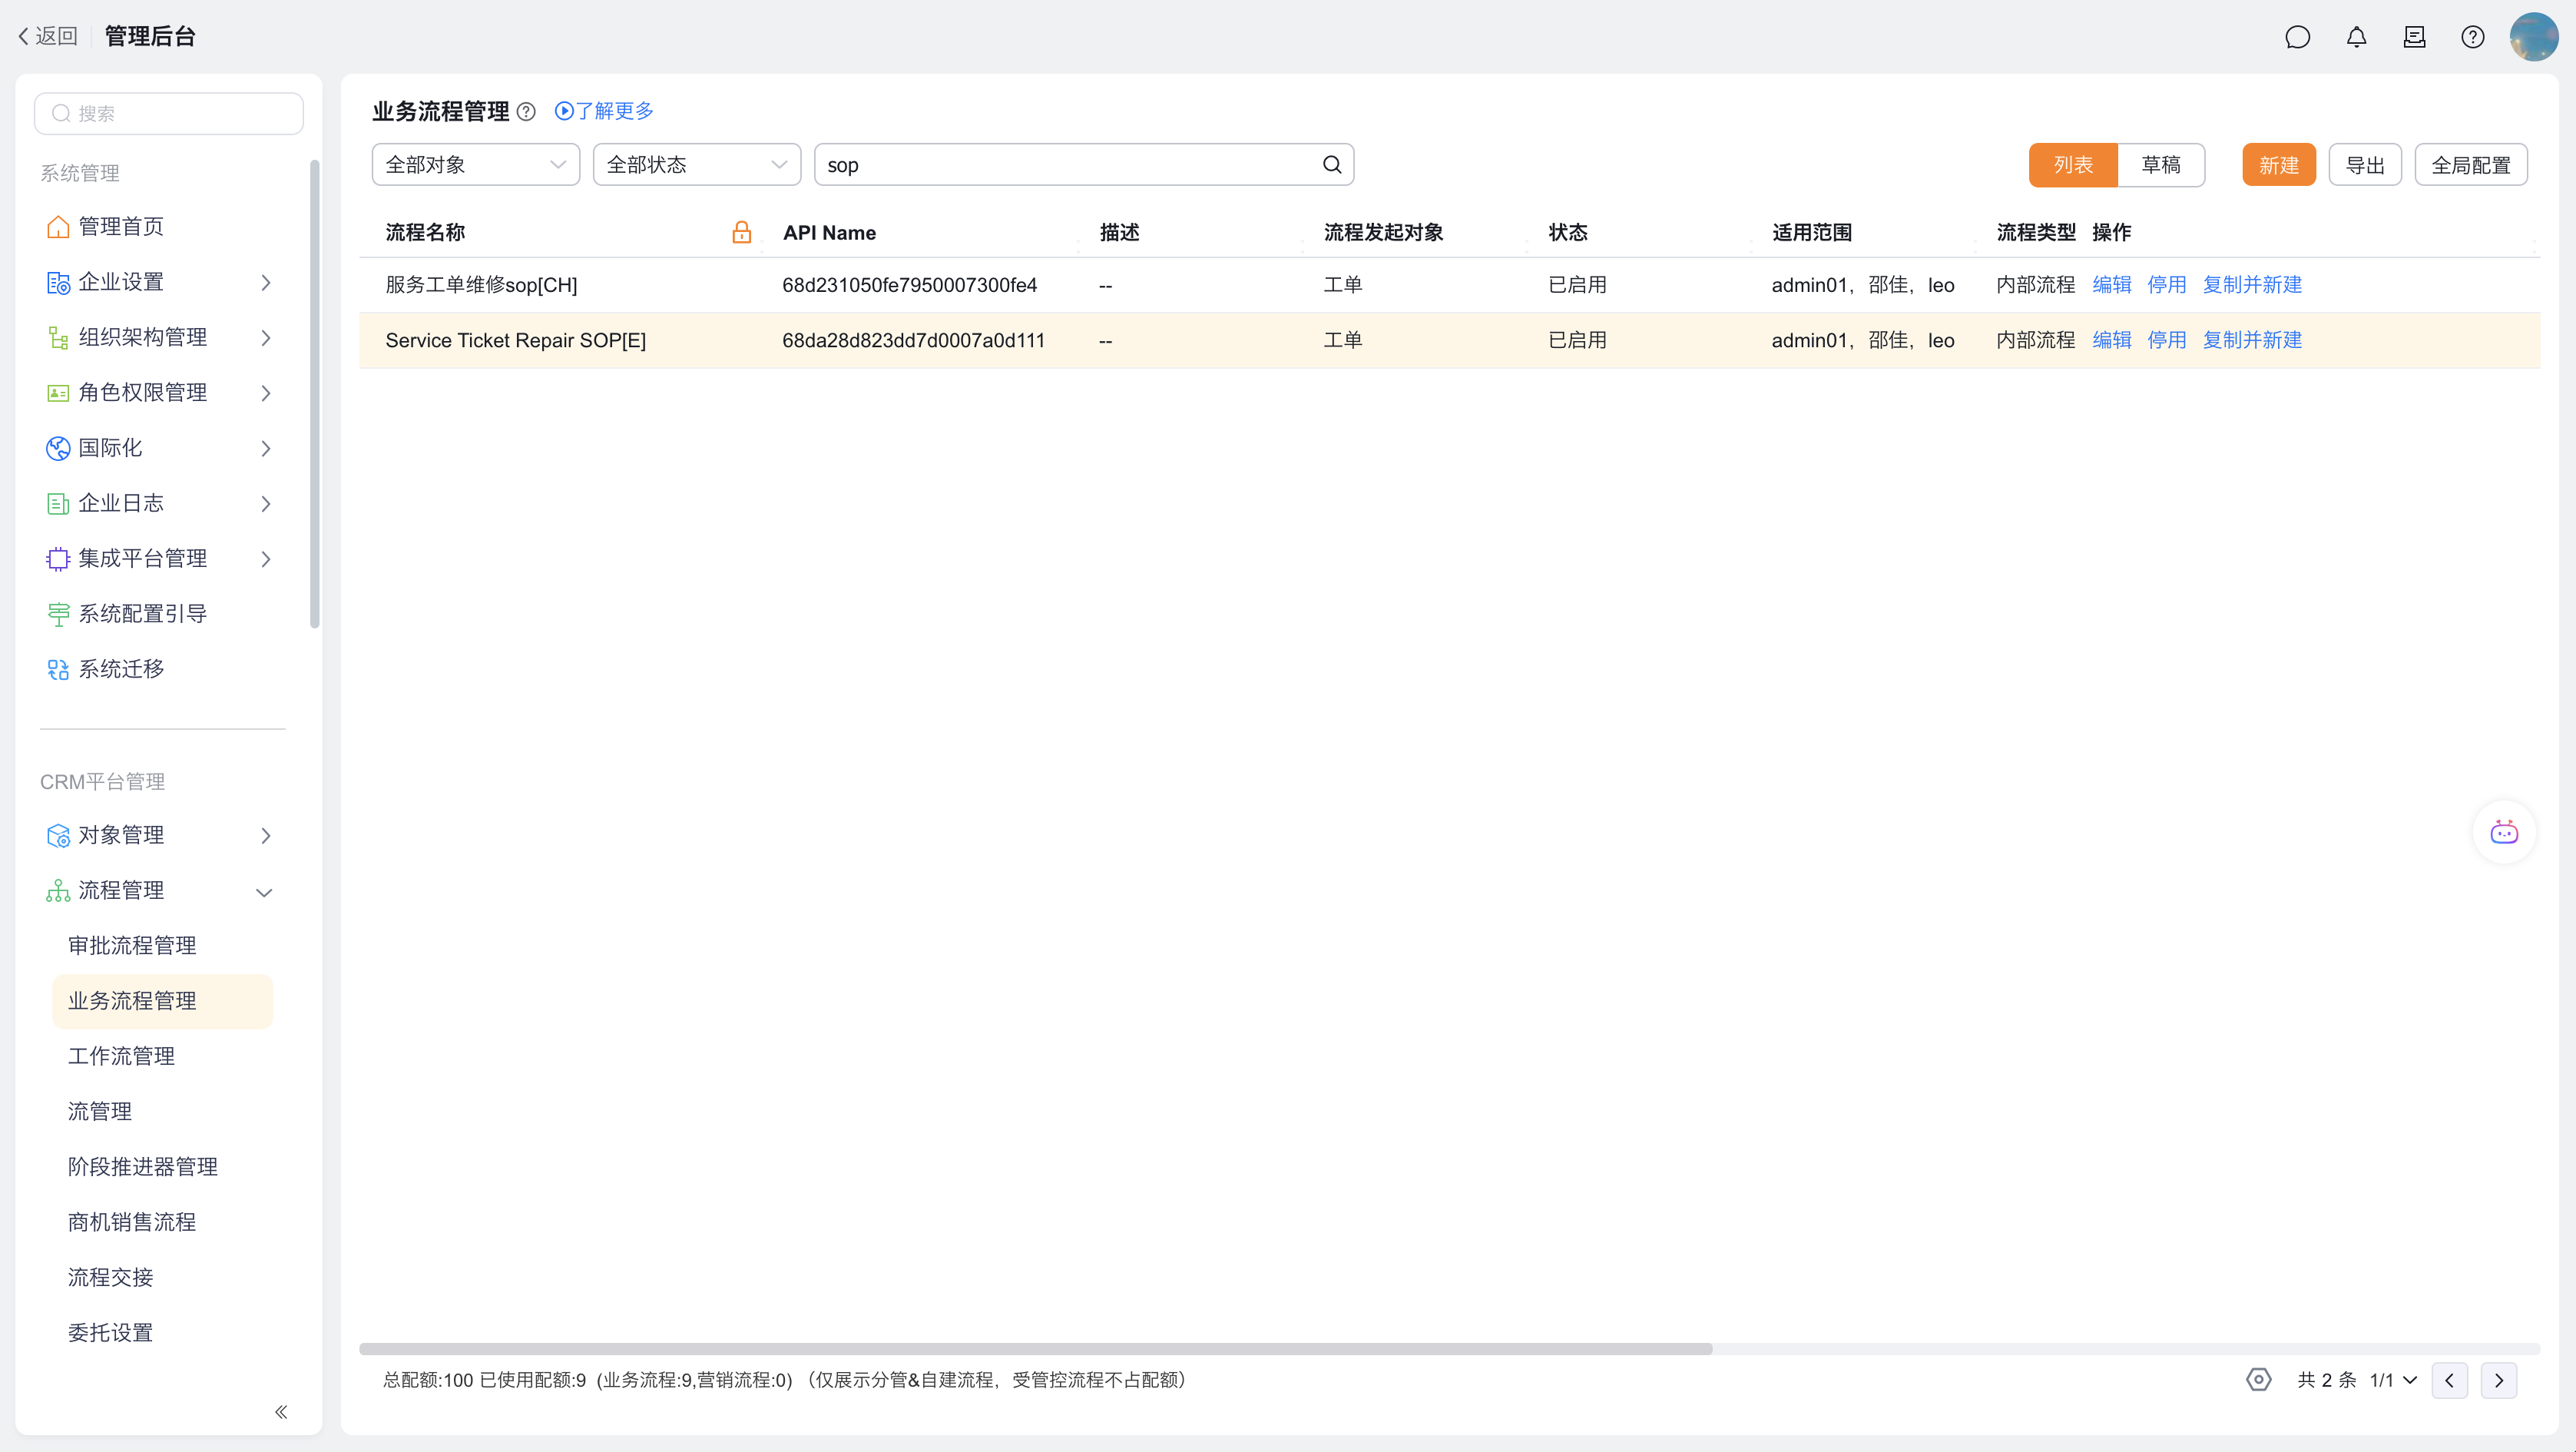Switch to 列表 list view

point(2072,165)
